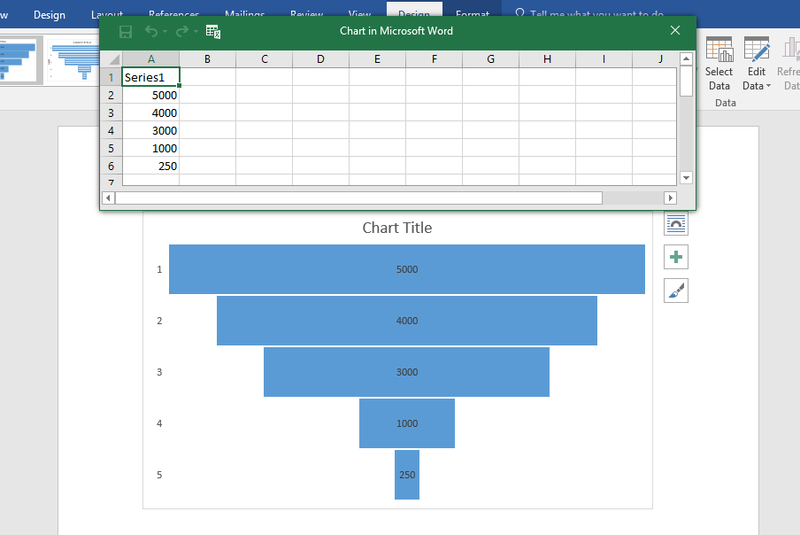Open the Redo history dropdown arrow

(x=196, y=32)
